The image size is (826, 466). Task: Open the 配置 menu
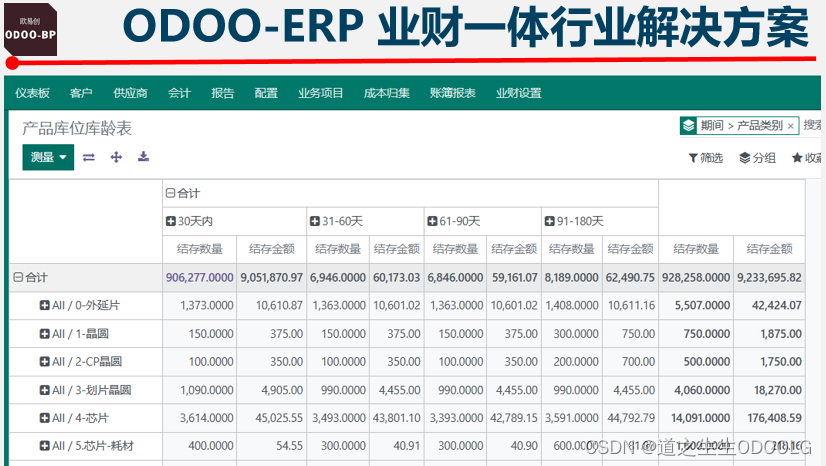pyautogui.click(x=266, y=93)
